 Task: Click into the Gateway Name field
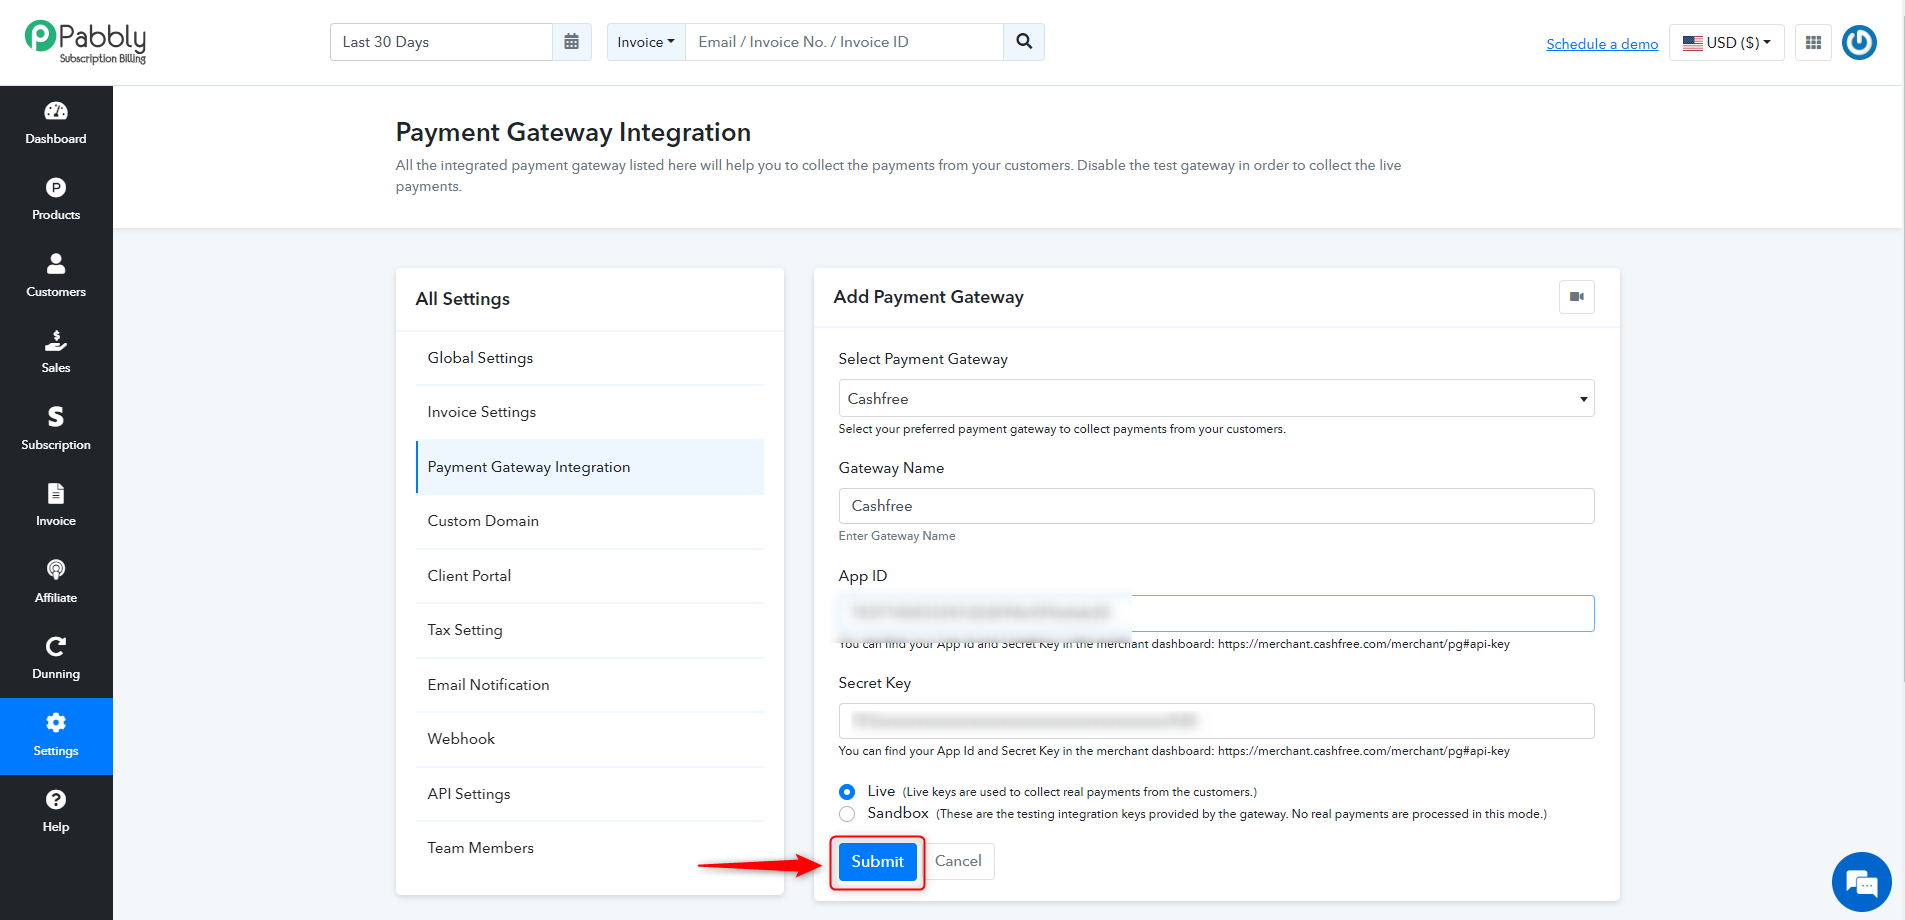pyautogui.click(x=1216, y=506)
